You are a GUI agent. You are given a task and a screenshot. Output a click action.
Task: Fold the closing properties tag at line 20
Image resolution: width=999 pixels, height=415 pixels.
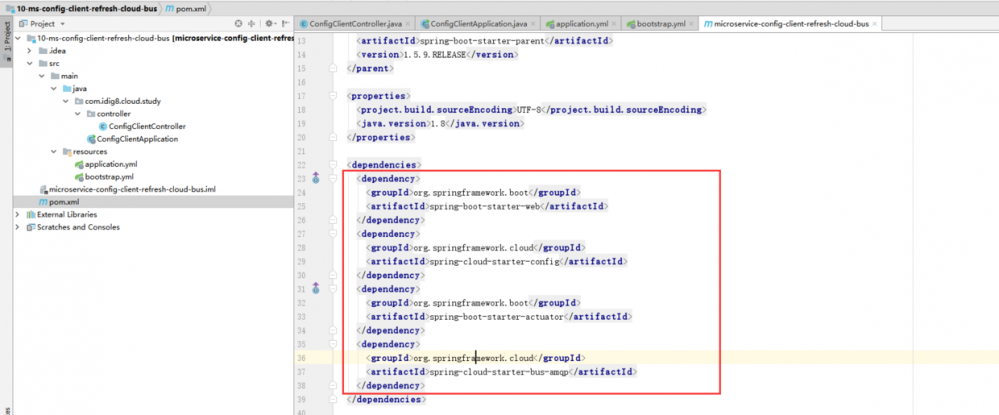[x=333, y=137]
